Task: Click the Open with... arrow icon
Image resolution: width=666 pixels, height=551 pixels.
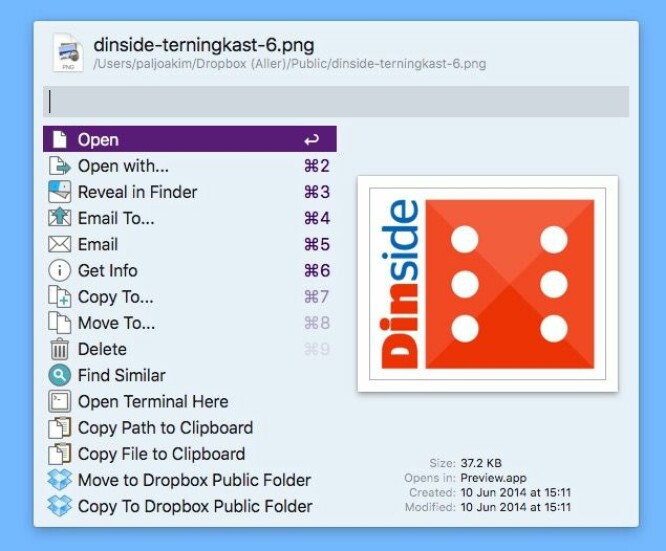Action: click(59, 166)
